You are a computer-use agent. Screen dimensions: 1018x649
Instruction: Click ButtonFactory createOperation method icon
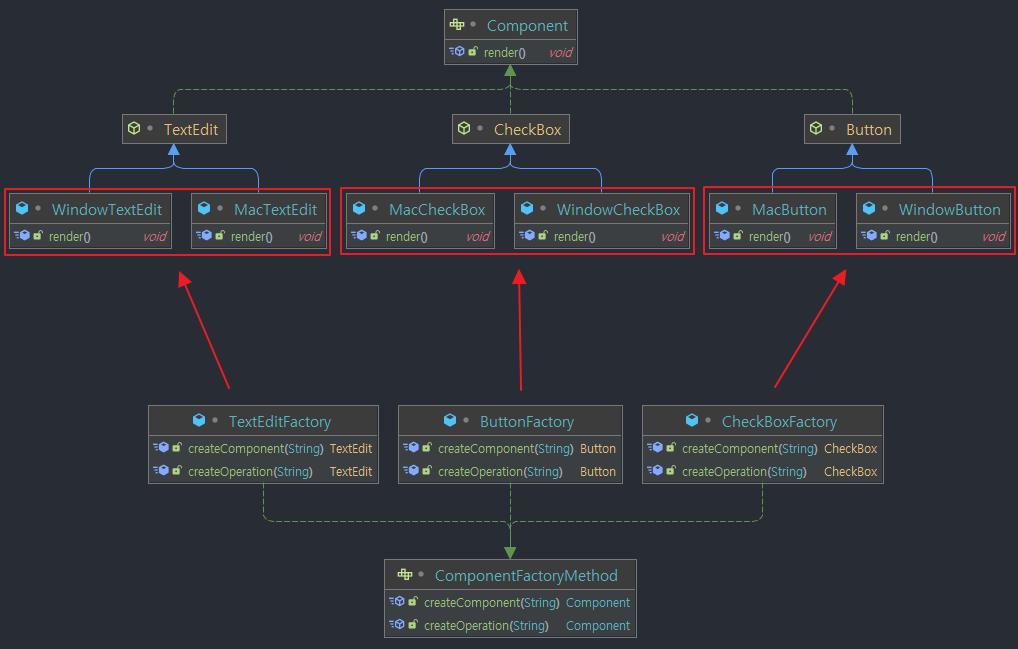(x=411, y=470)
